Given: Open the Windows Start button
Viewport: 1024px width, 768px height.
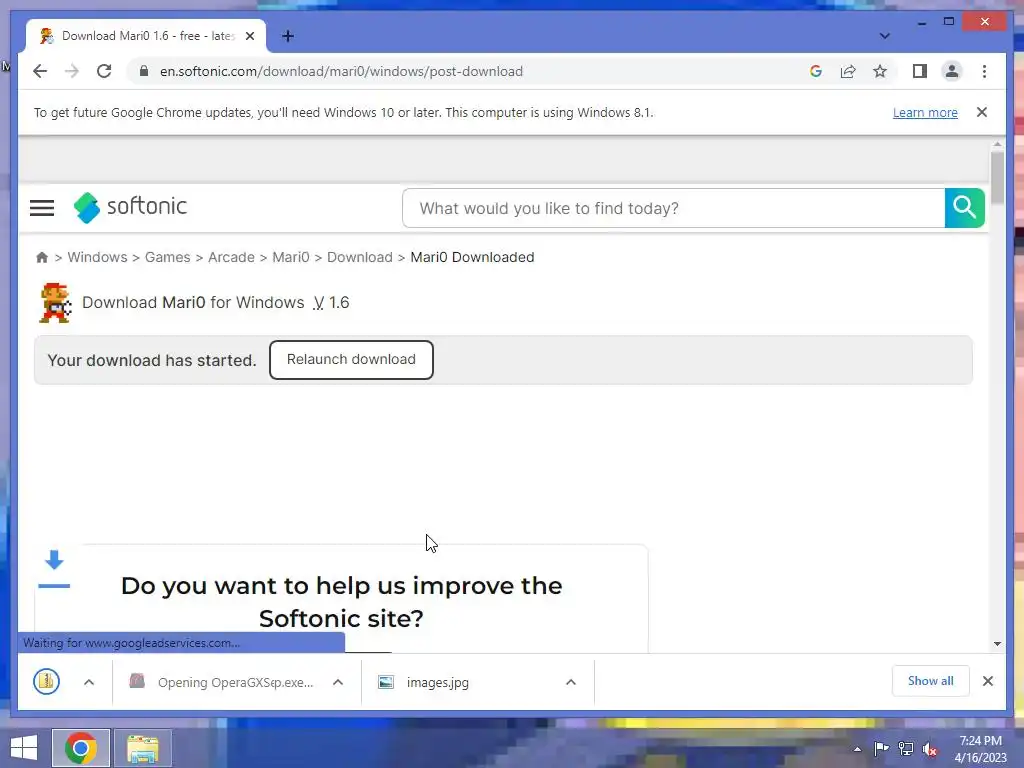Looking at the screenshot, I should point(24,748).
